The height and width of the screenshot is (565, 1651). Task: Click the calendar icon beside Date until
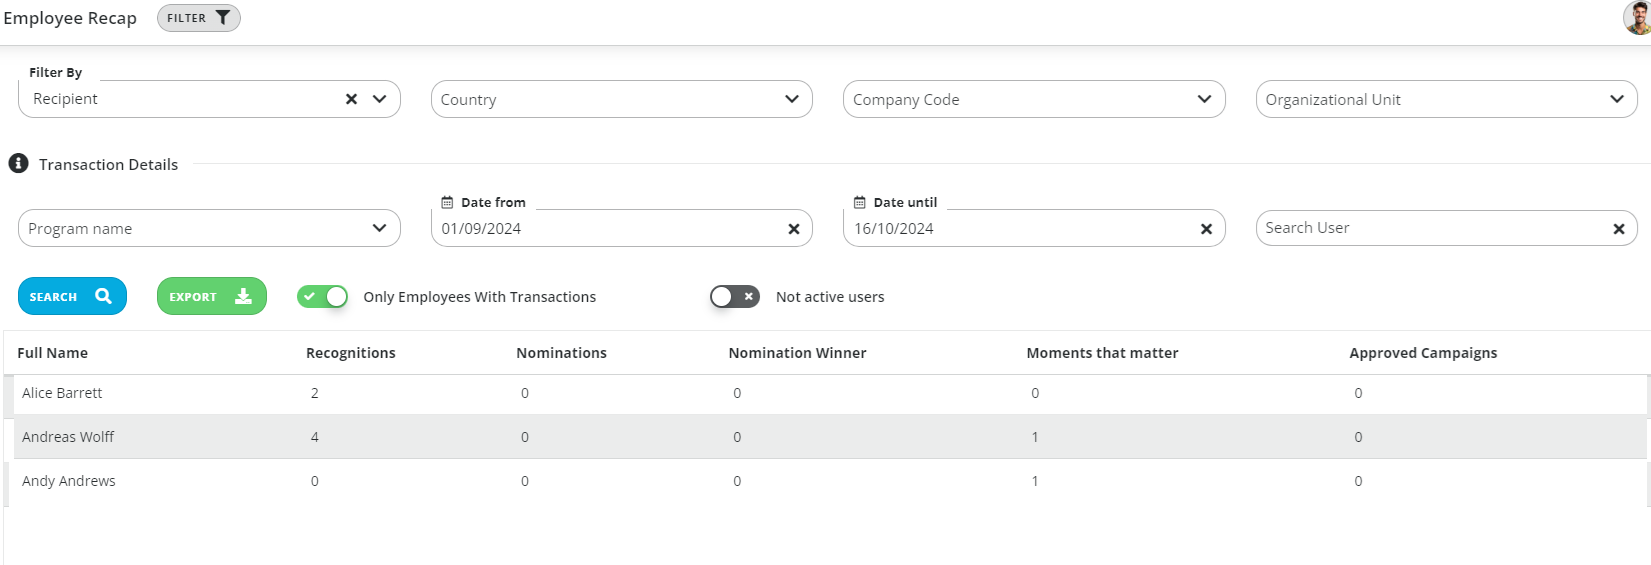(x=859, y=202)
